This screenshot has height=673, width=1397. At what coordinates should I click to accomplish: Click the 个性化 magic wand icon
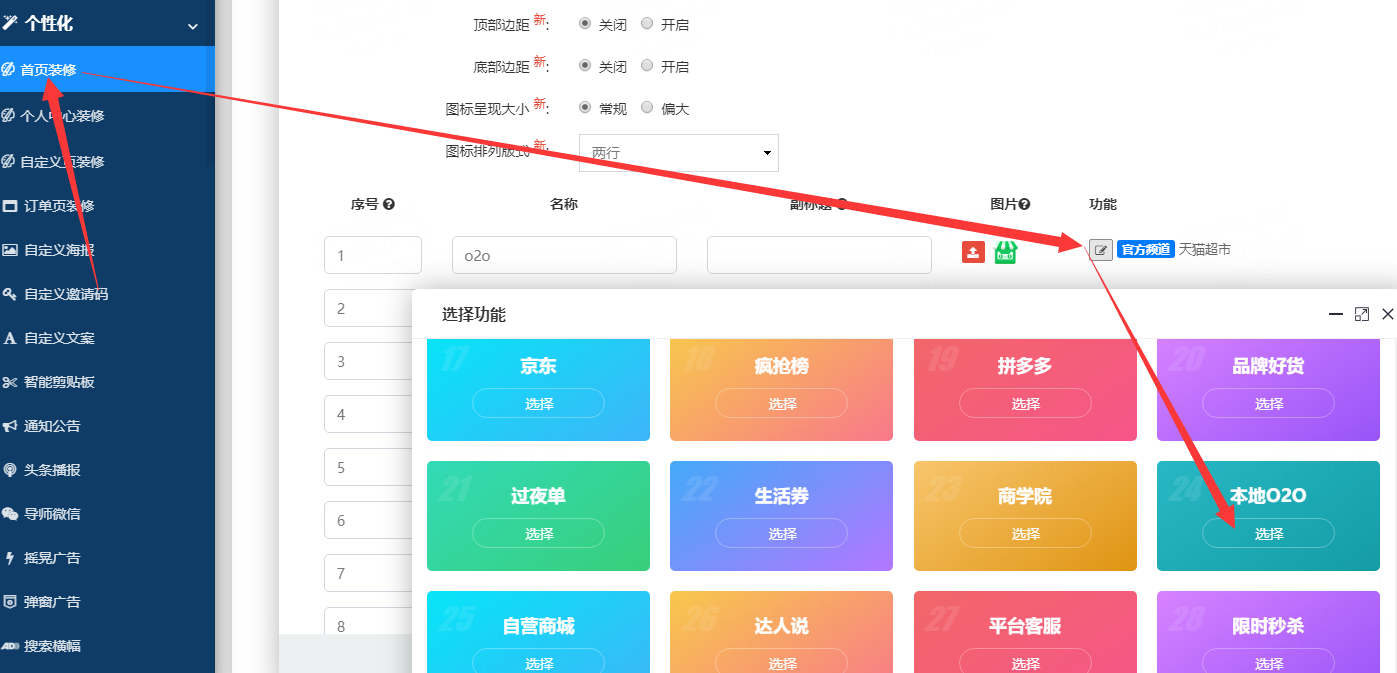coord(10,23)
